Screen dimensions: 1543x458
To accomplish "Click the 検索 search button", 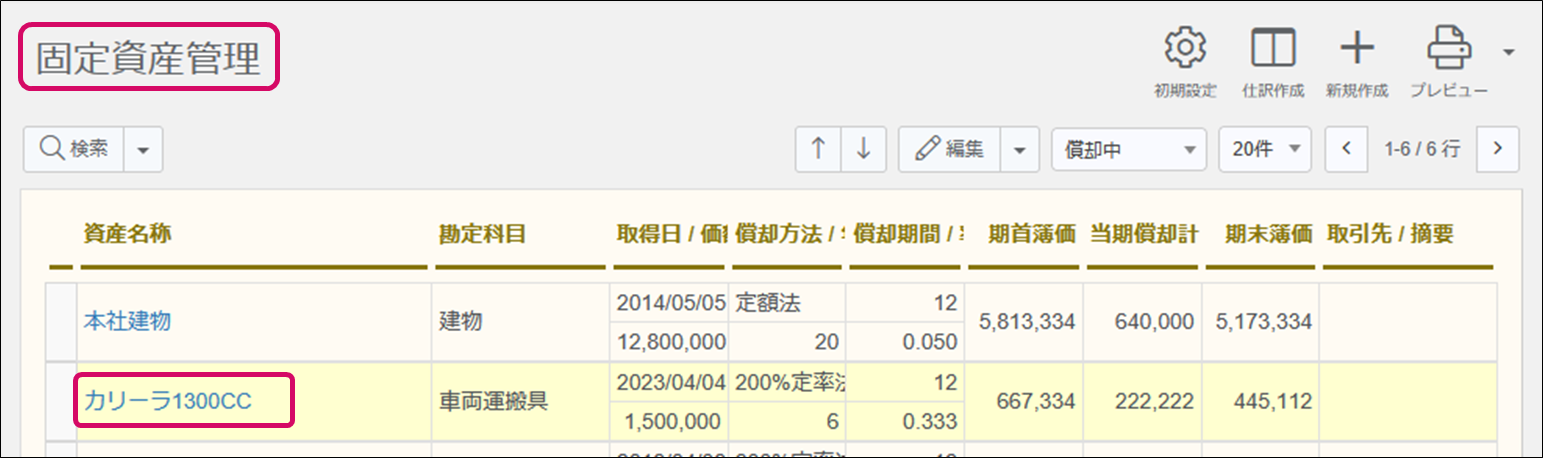I will click(x=74, y=149).
